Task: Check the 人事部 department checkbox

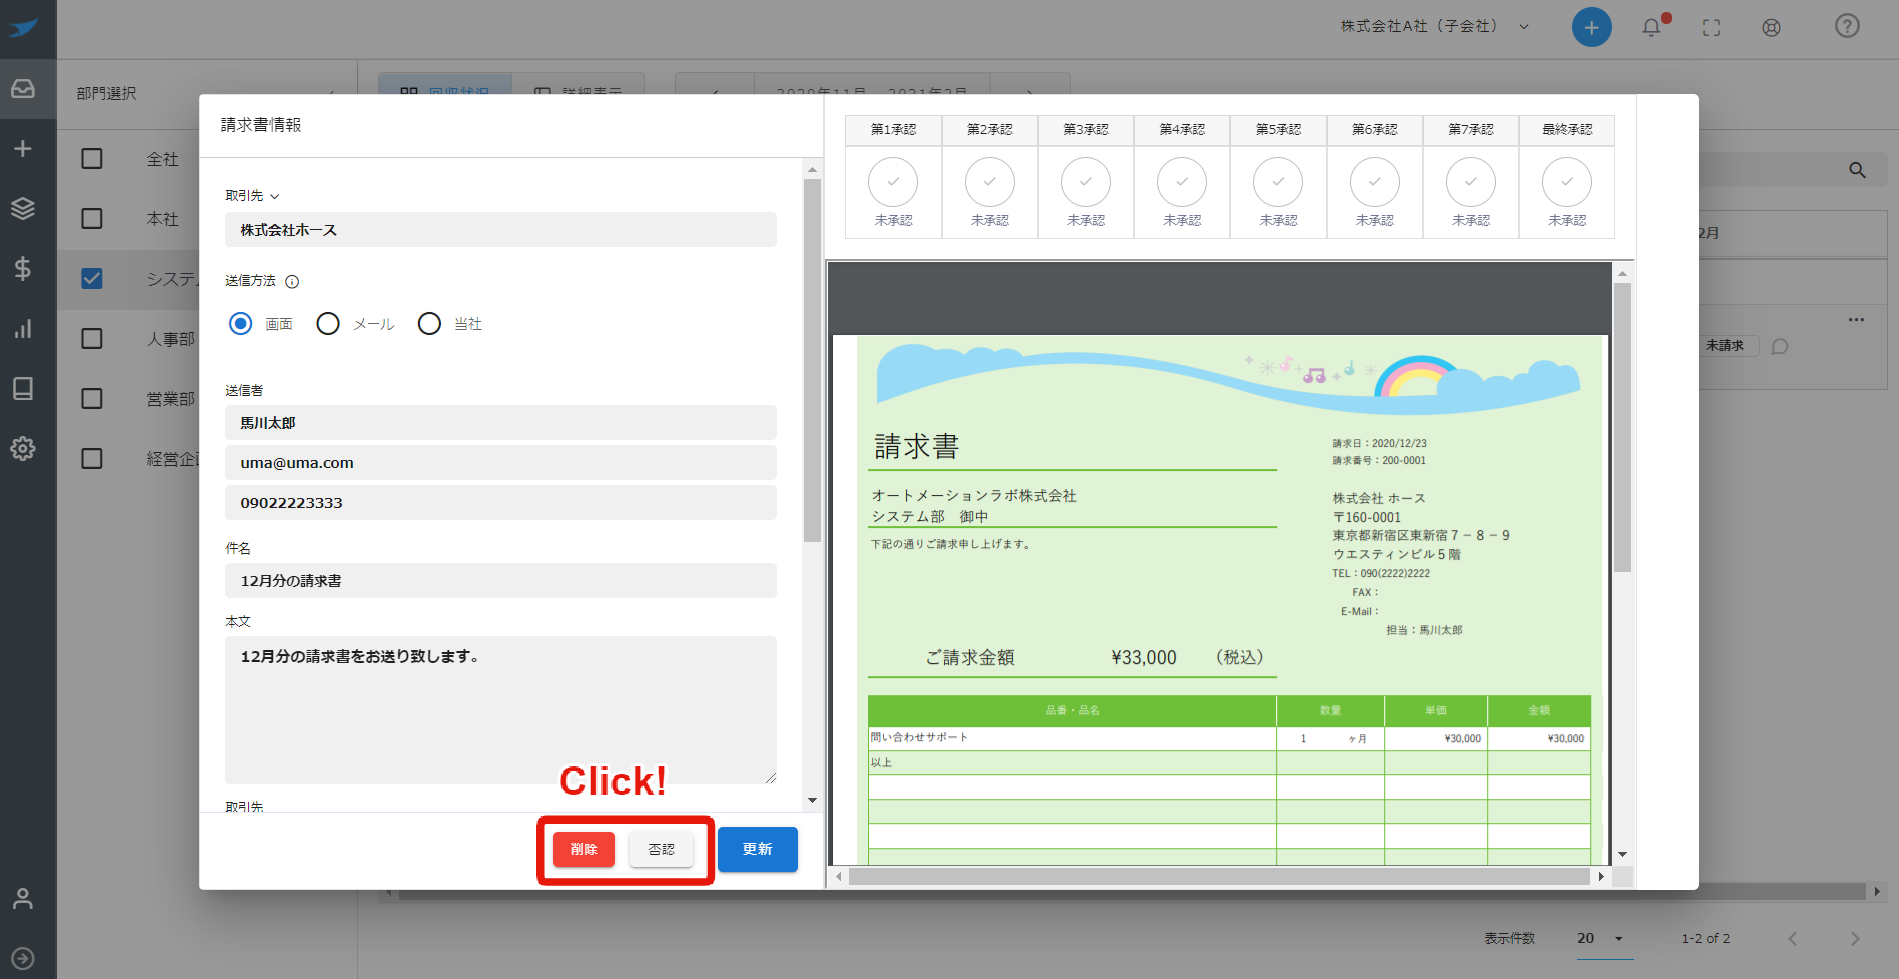Action: click(x=92, y=339)
